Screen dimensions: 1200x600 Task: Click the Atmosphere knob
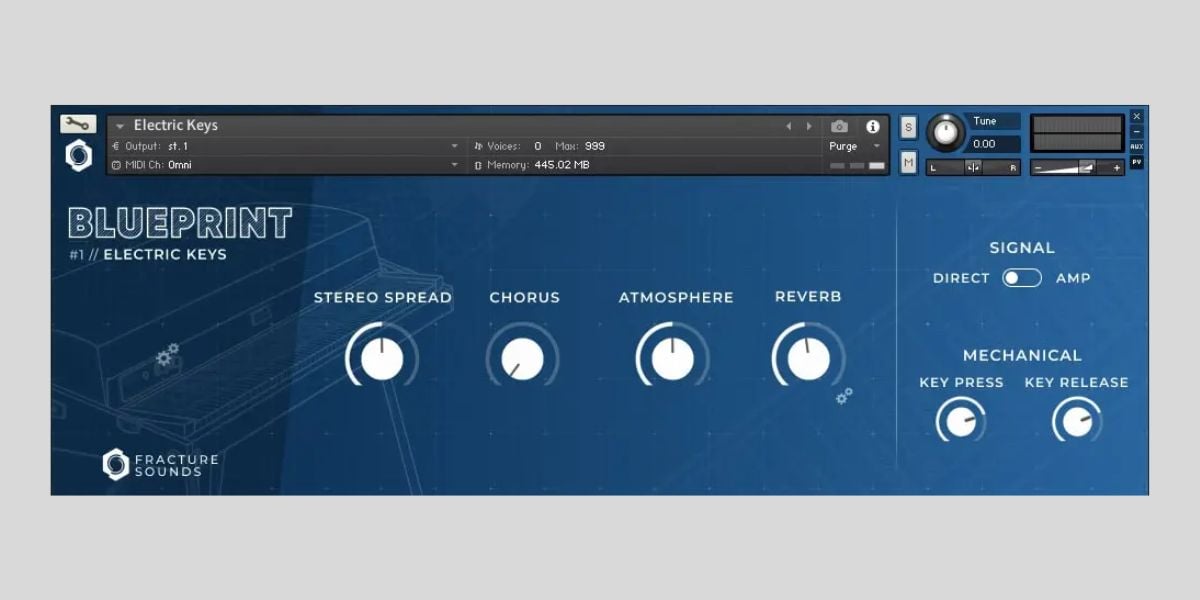click(x=673, y=358)
